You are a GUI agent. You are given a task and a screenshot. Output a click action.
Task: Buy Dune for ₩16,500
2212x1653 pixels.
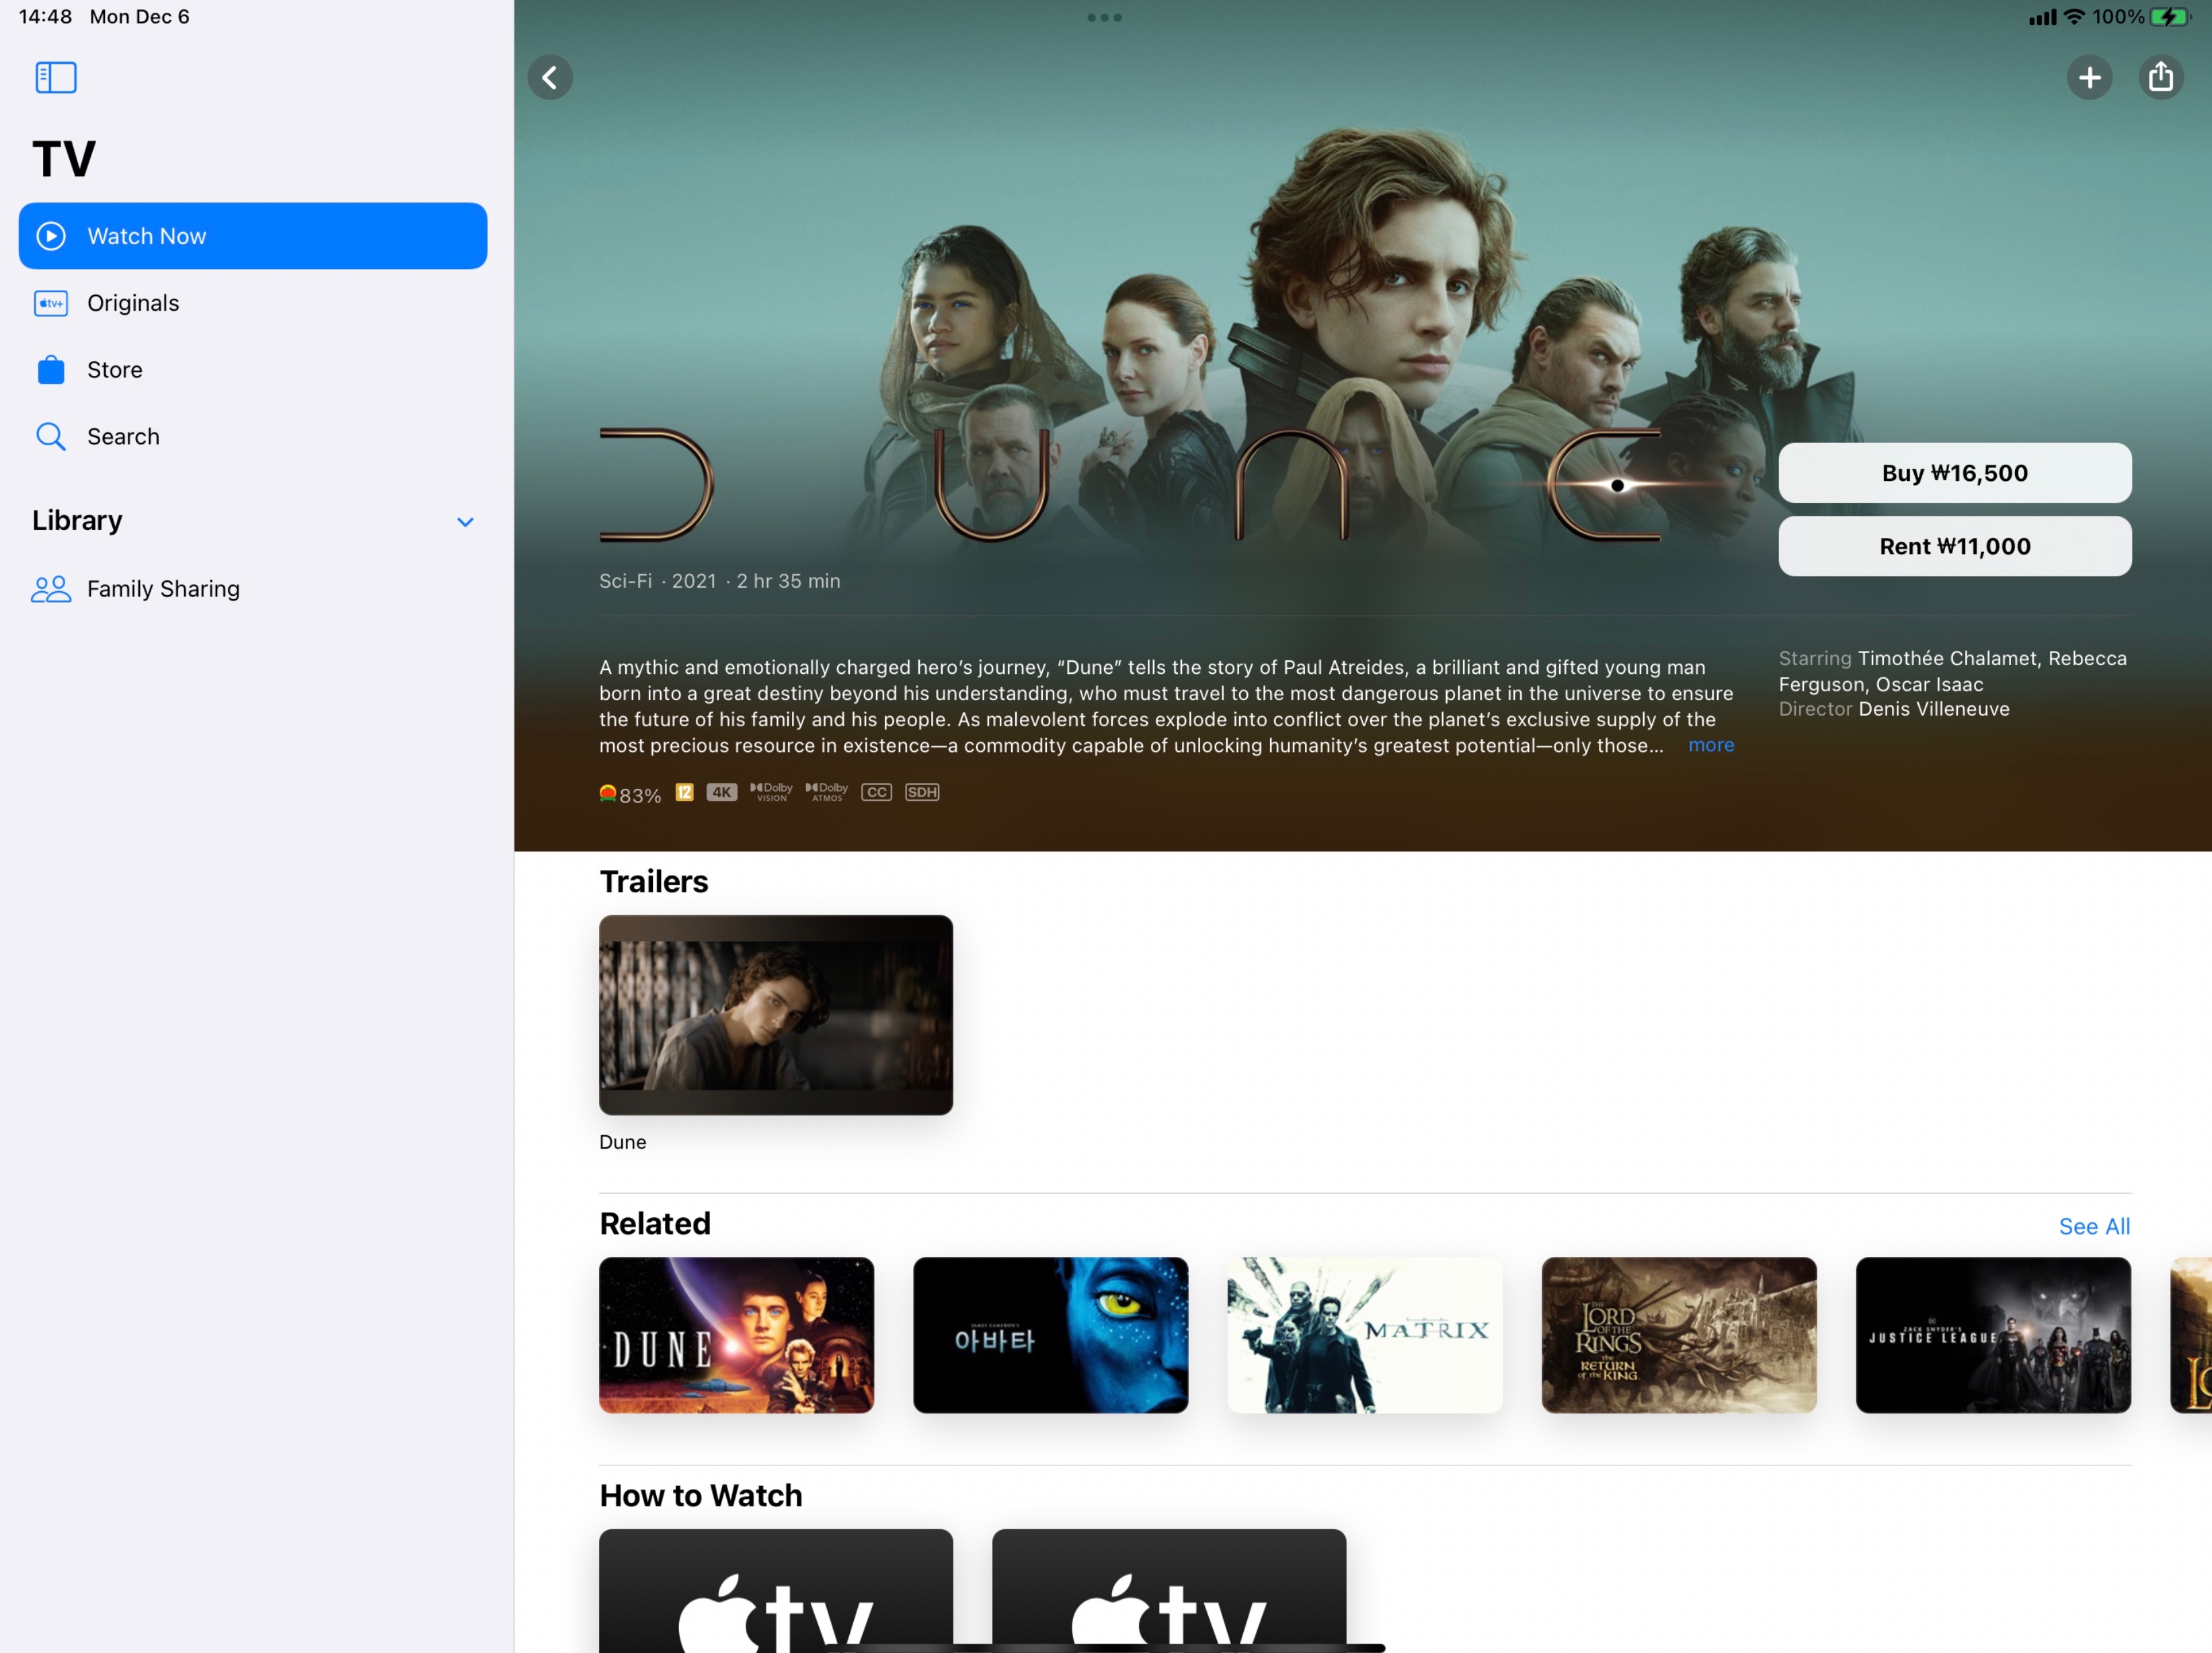click(1954, 473)
